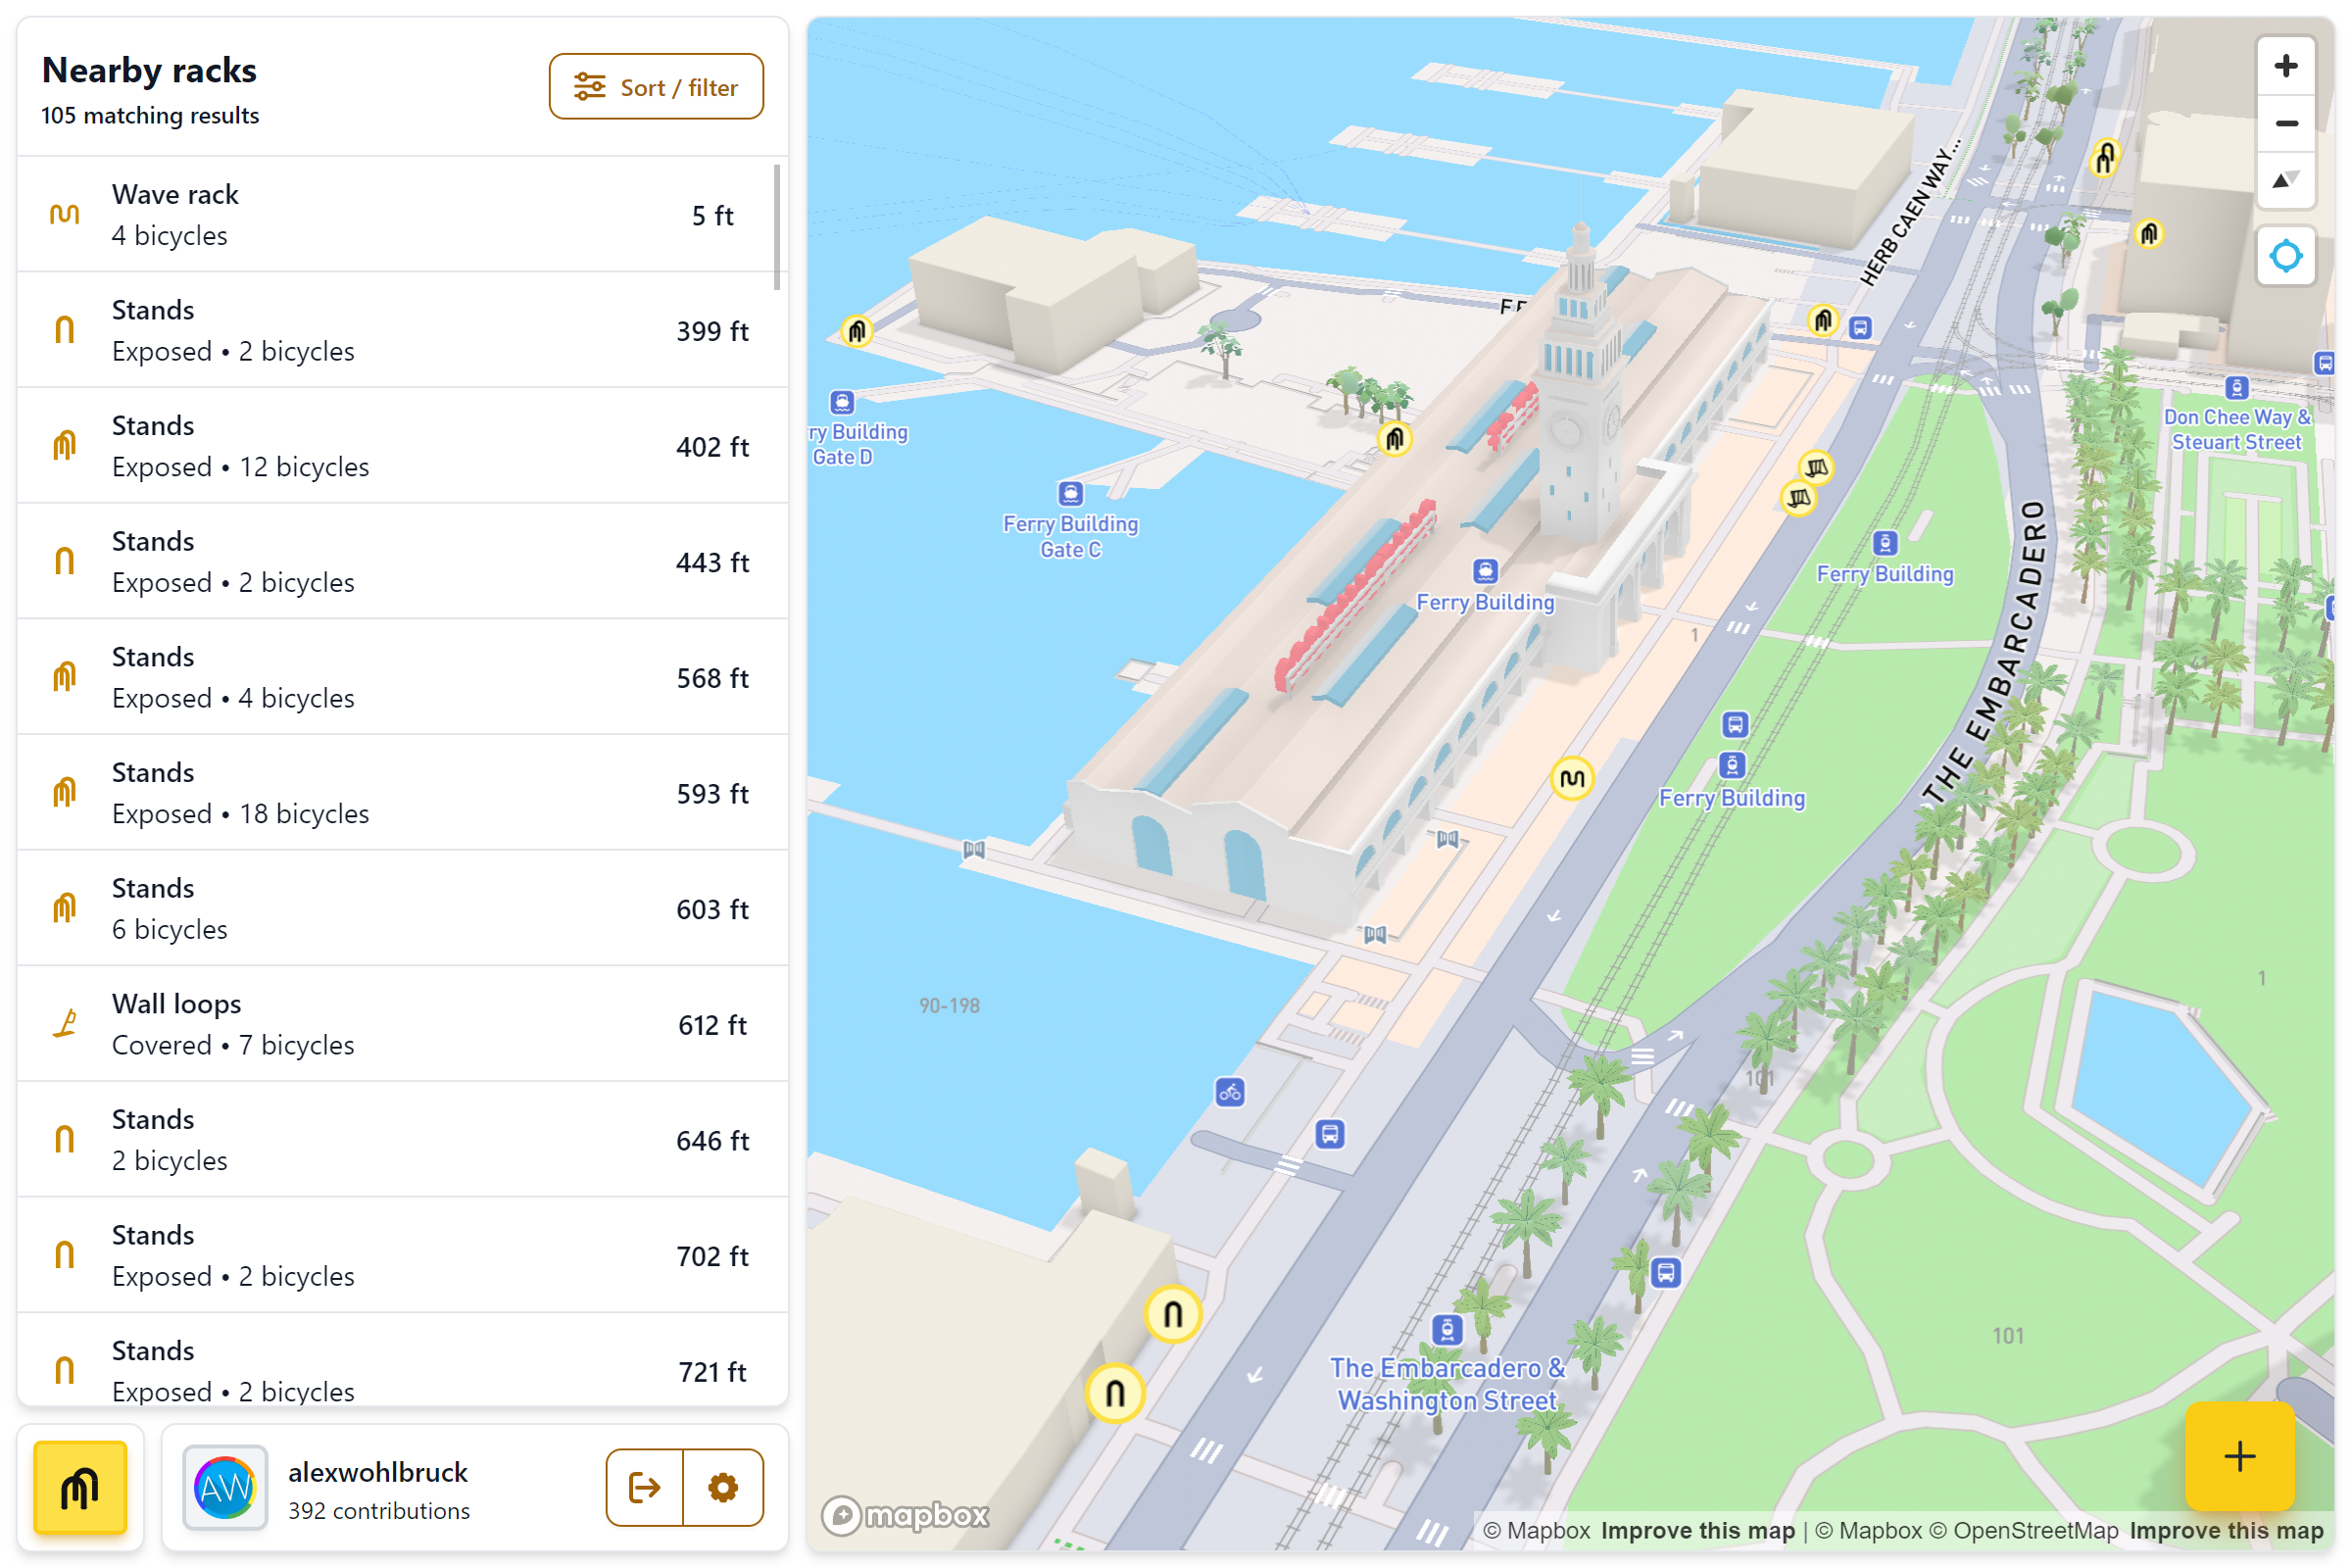This screenshot has height=1568, width=2352.
Task: Click the log out arrow icon
Action: pyautogui.click(x=644, y=1487)
